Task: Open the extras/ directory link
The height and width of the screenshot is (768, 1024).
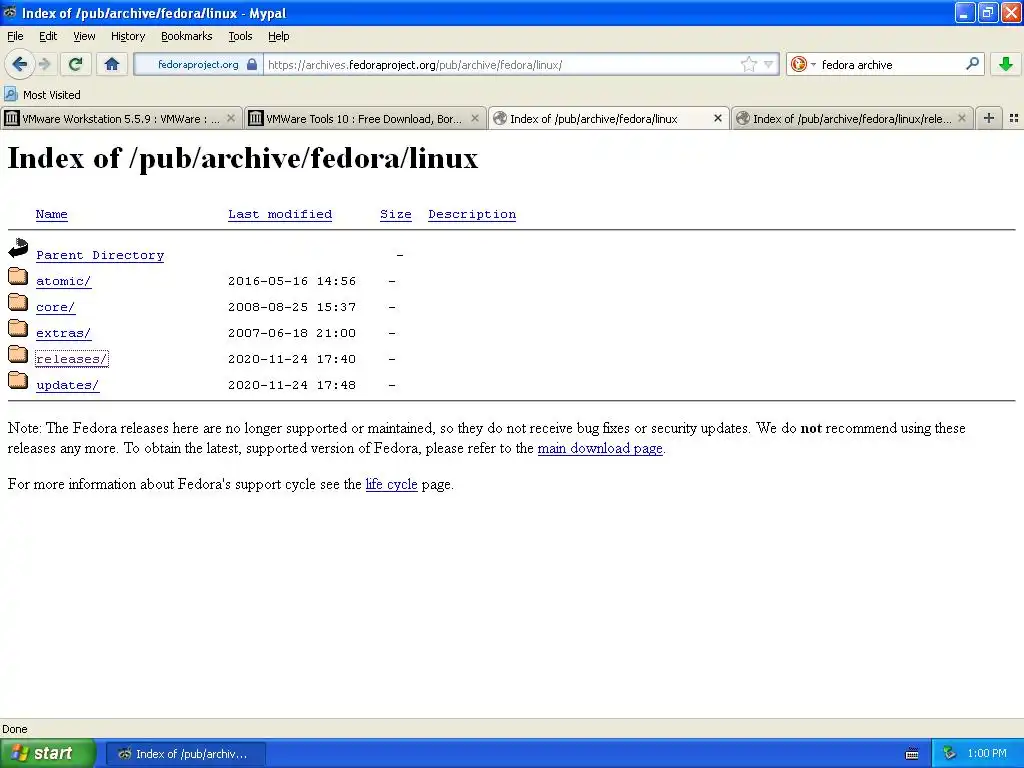Action: click(63, 333)
